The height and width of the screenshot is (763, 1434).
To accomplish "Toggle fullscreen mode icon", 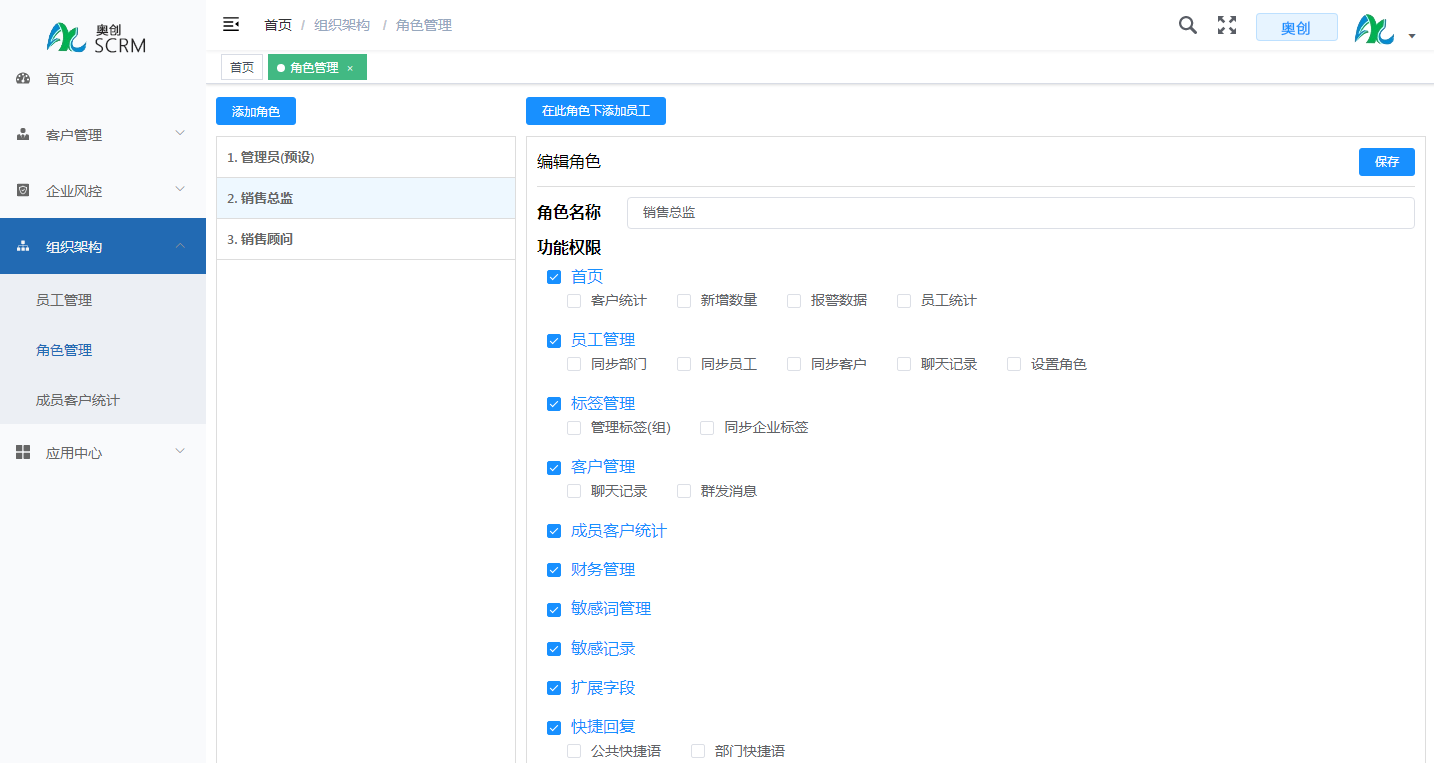I will pyautogui.click(x=1227, y=25).
